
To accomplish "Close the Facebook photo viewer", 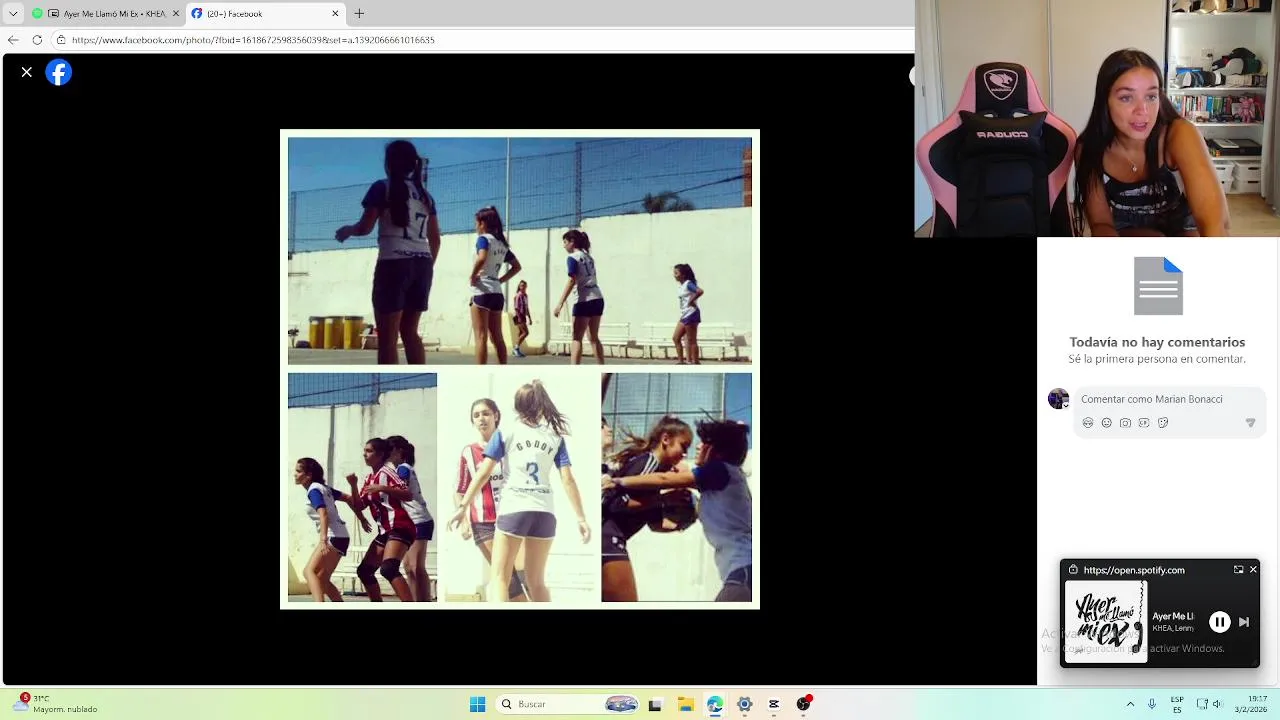I will (27, 72).
